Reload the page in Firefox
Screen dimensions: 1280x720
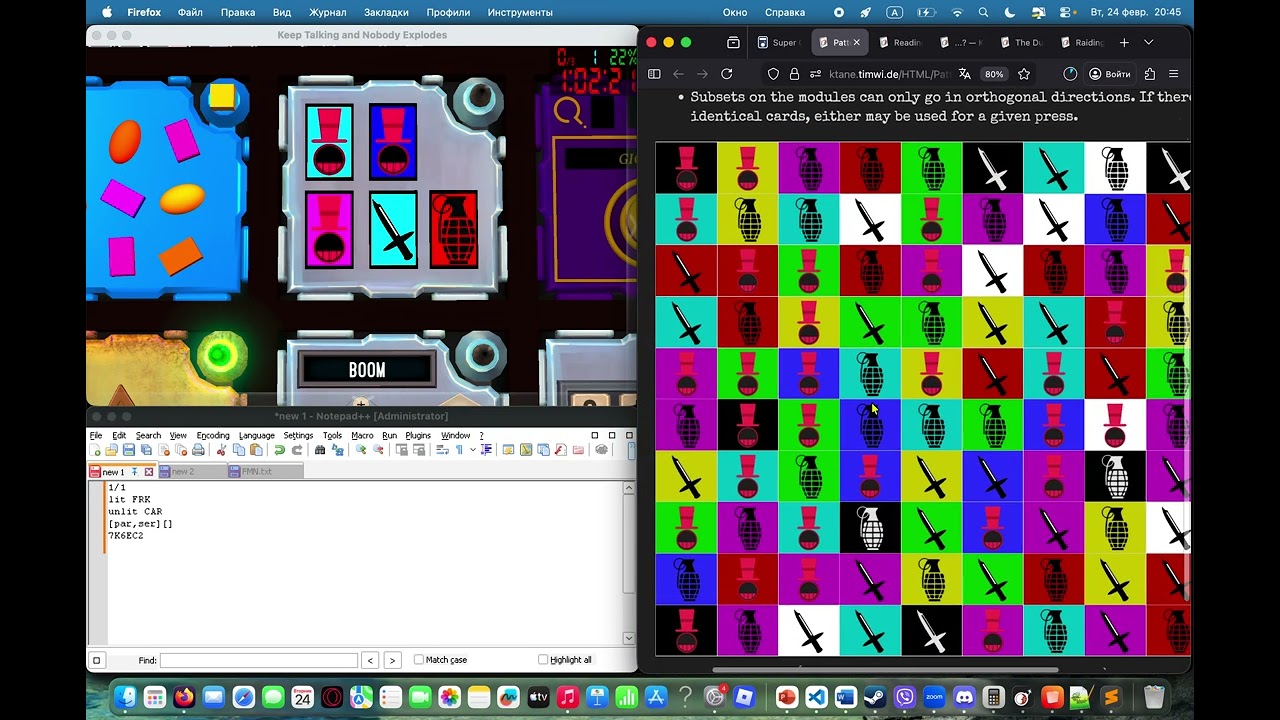pyautogui.click(x=727, y=74)
